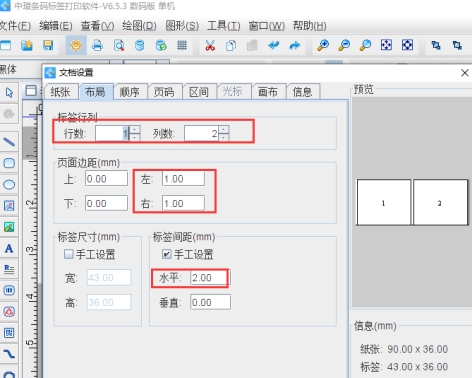Switch to the 纸张 tab

(60, 92)
